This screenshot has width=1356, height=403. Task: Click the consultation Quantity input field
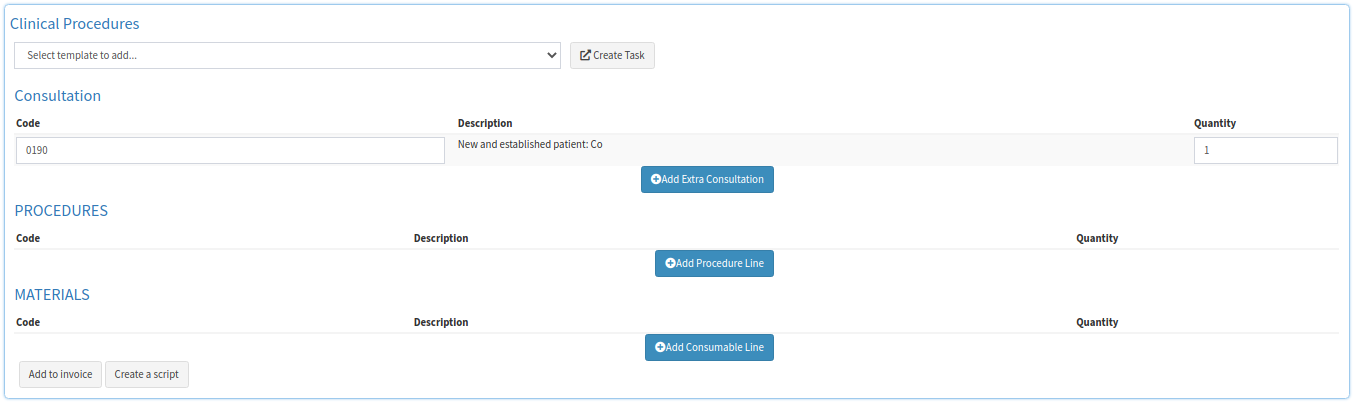point(1265,150)
